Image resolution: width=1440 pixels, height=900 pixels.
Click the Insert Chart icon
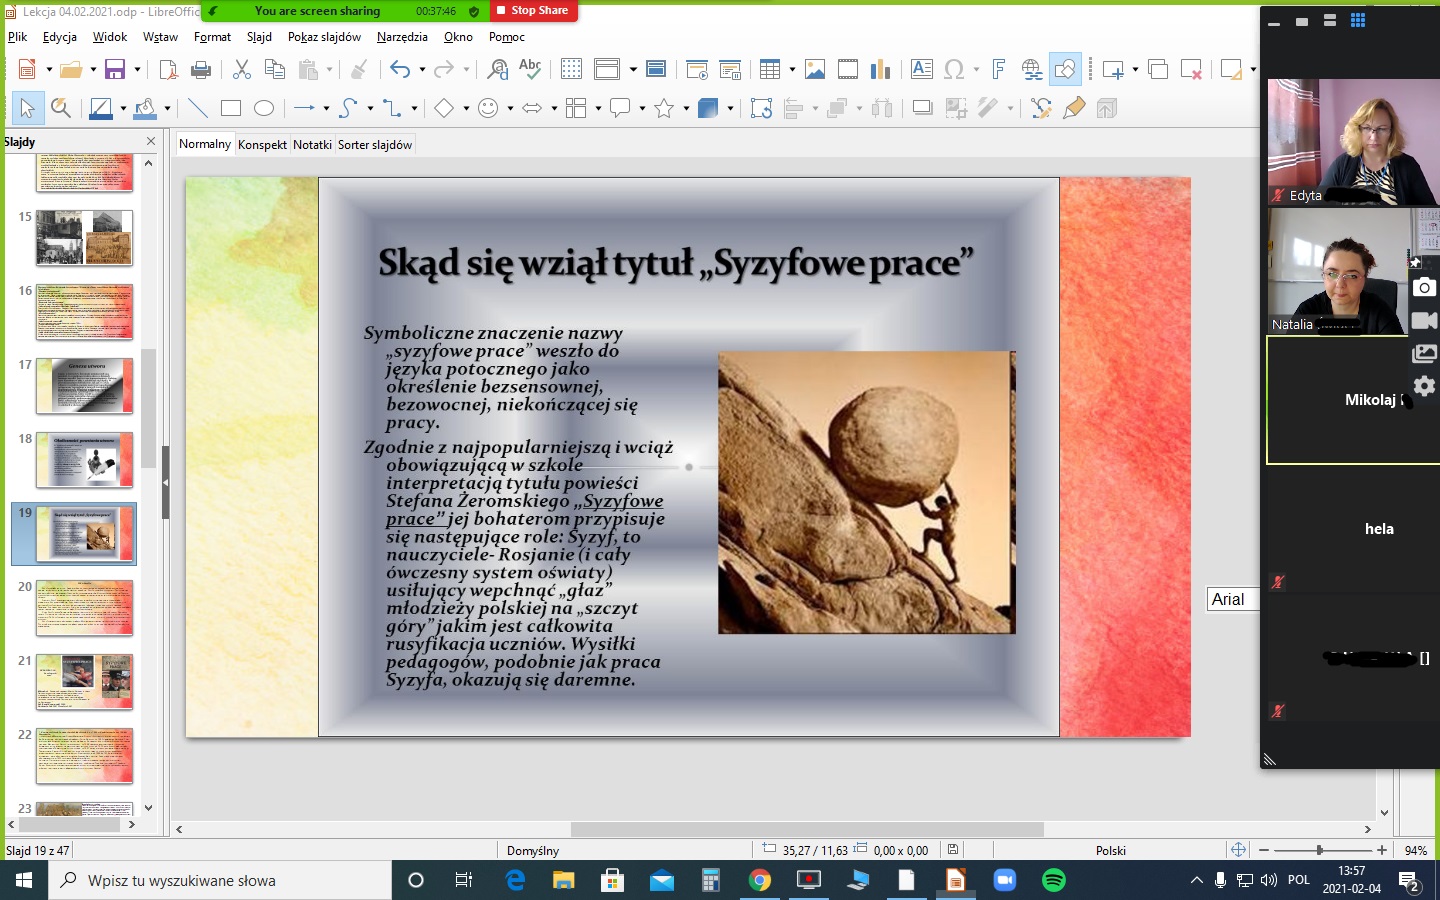tap(880, 69)
